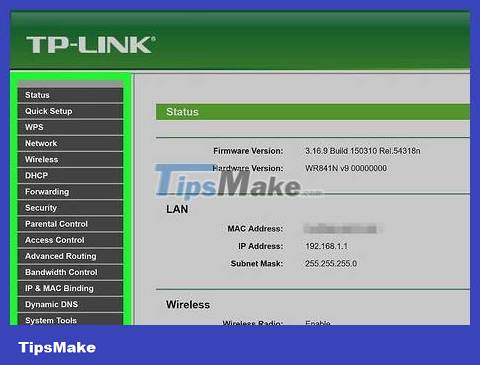Screen dimensions: 480x365
Task: Open Advanced Routing menu
Action: pyautogui.click(x=70, y=256)
